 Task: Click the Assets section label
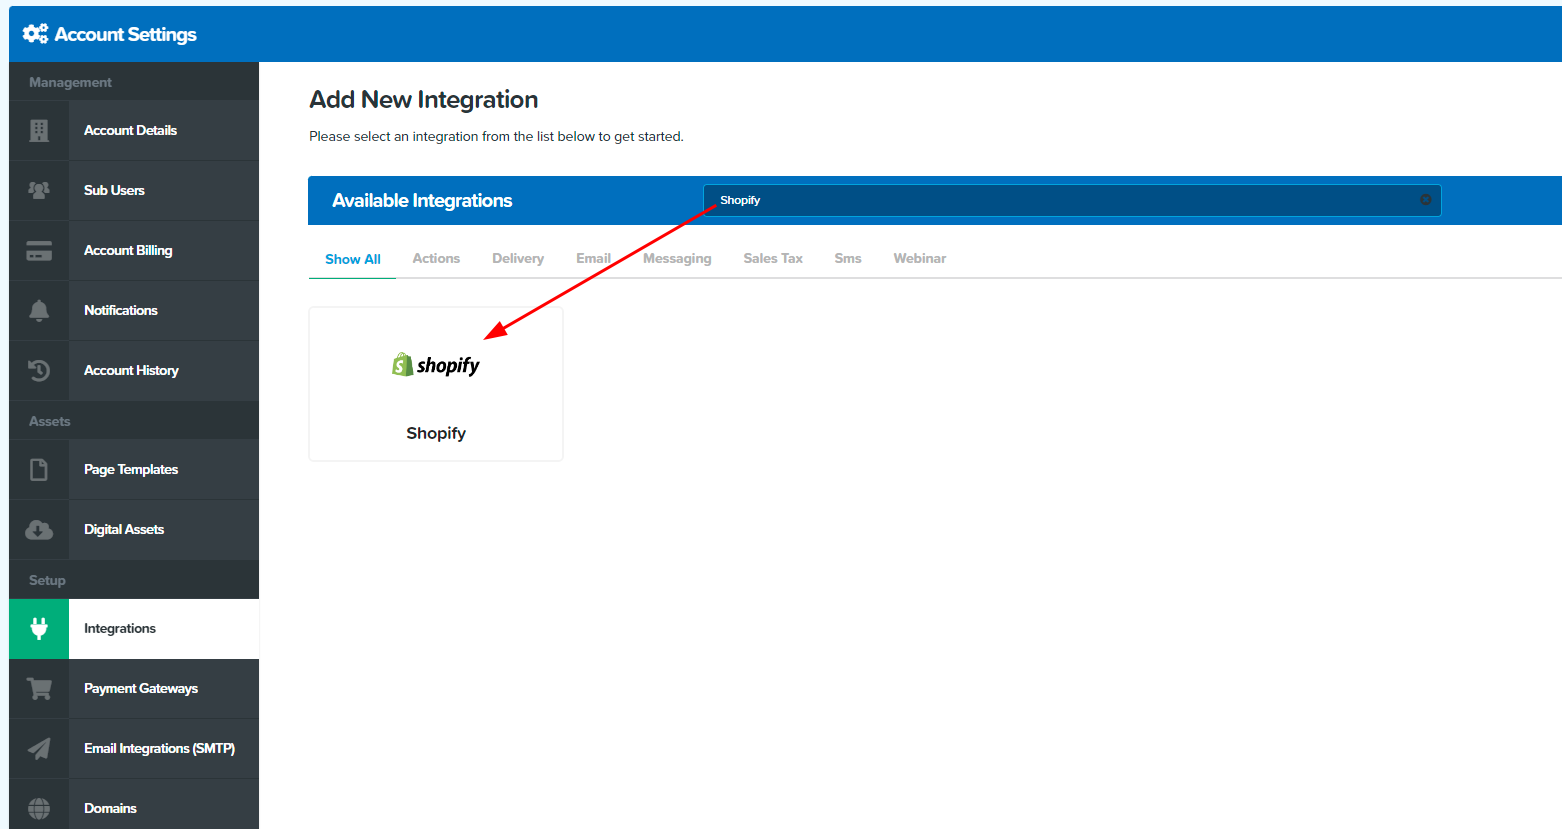click(x=50, y=421)
